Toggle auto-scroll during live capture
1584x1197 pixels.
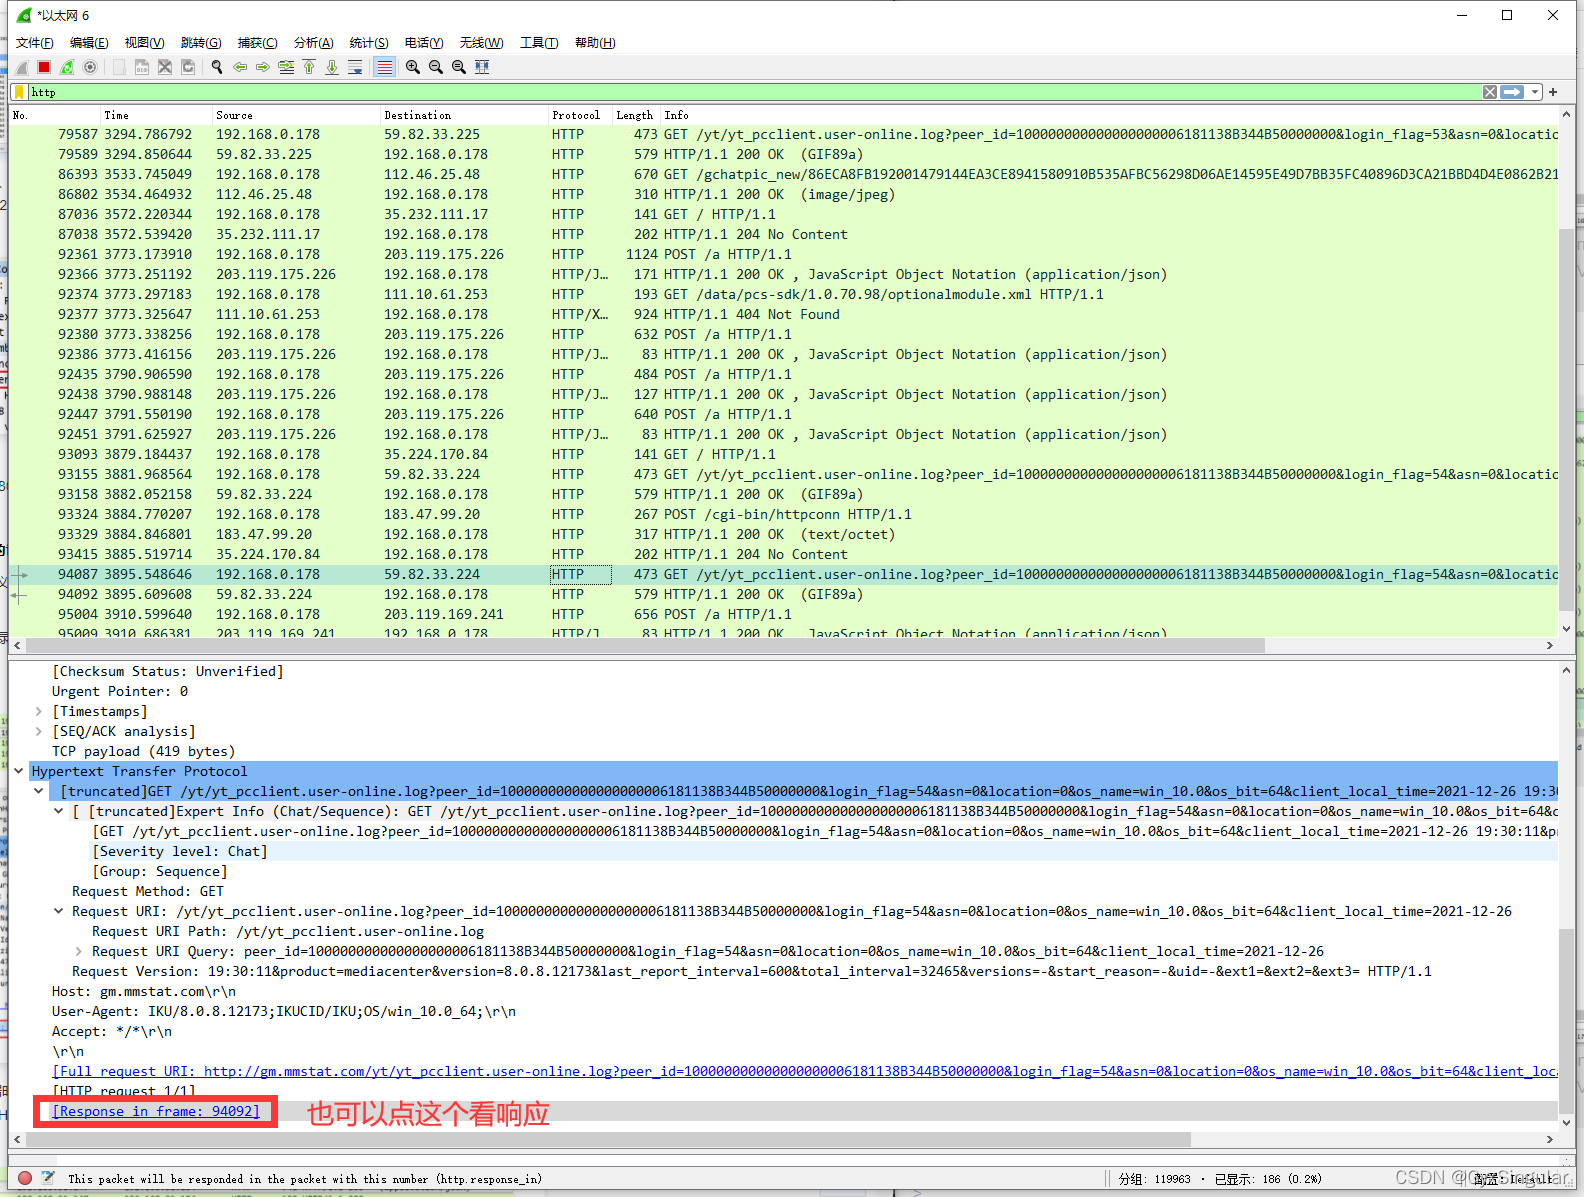tap(355, 67)
